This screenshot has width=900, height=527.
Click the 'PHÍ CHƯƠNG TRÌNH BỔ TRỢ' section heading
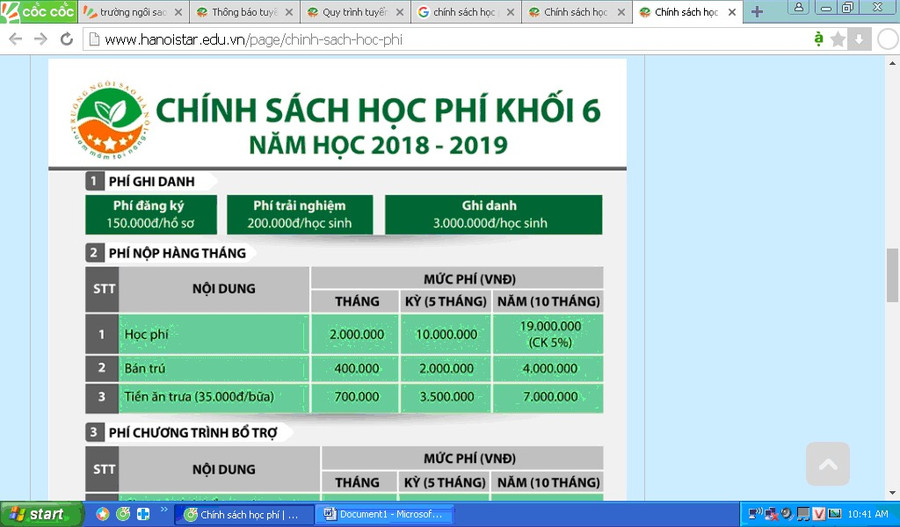click(x=193, y=432)
